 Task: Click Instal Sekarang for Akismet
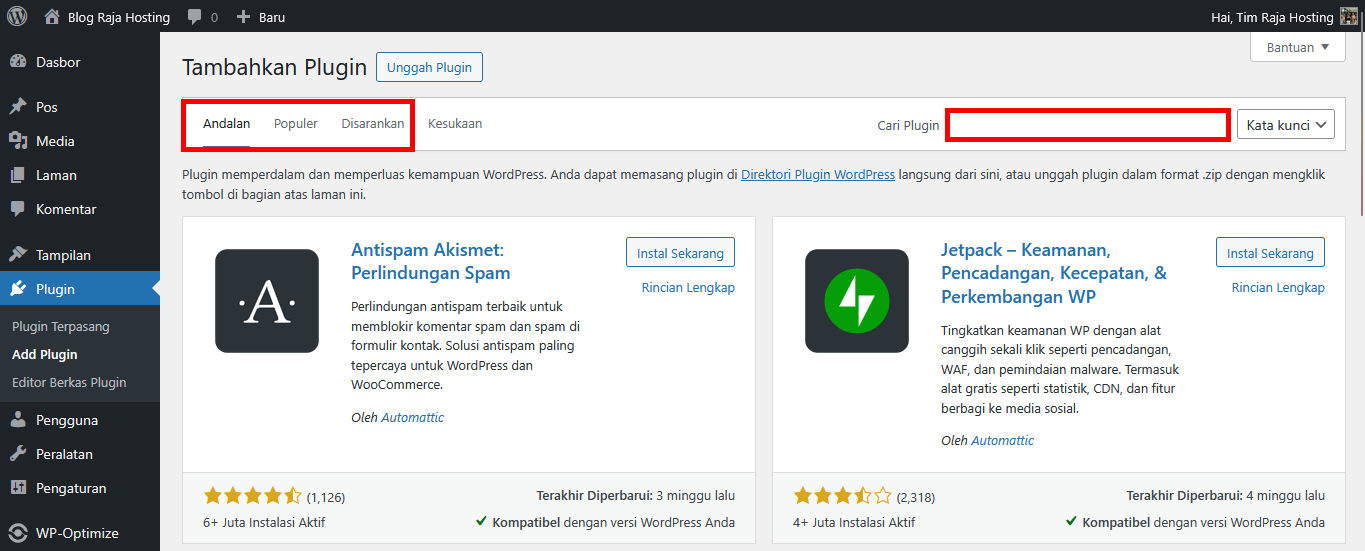pos(680,253)
